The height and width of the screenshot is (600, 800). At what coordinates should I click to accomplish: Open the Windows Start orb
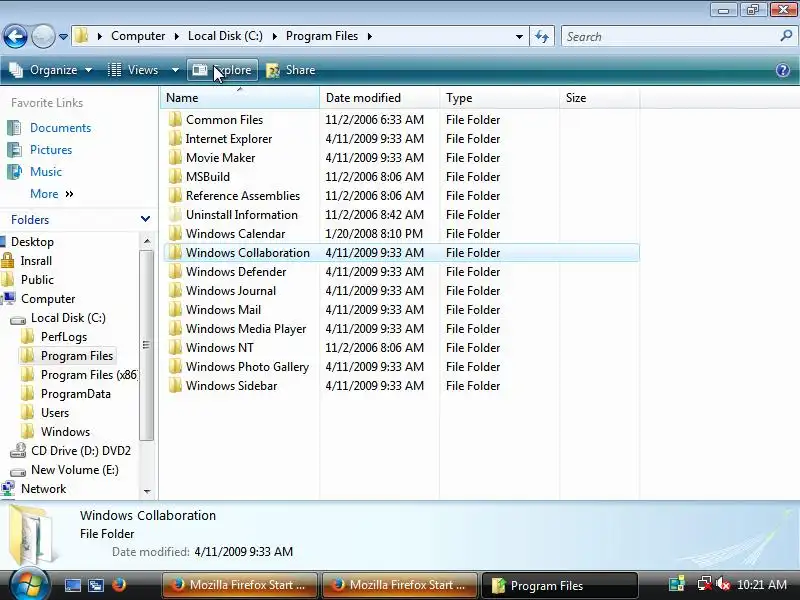click(x=28, y=584)
